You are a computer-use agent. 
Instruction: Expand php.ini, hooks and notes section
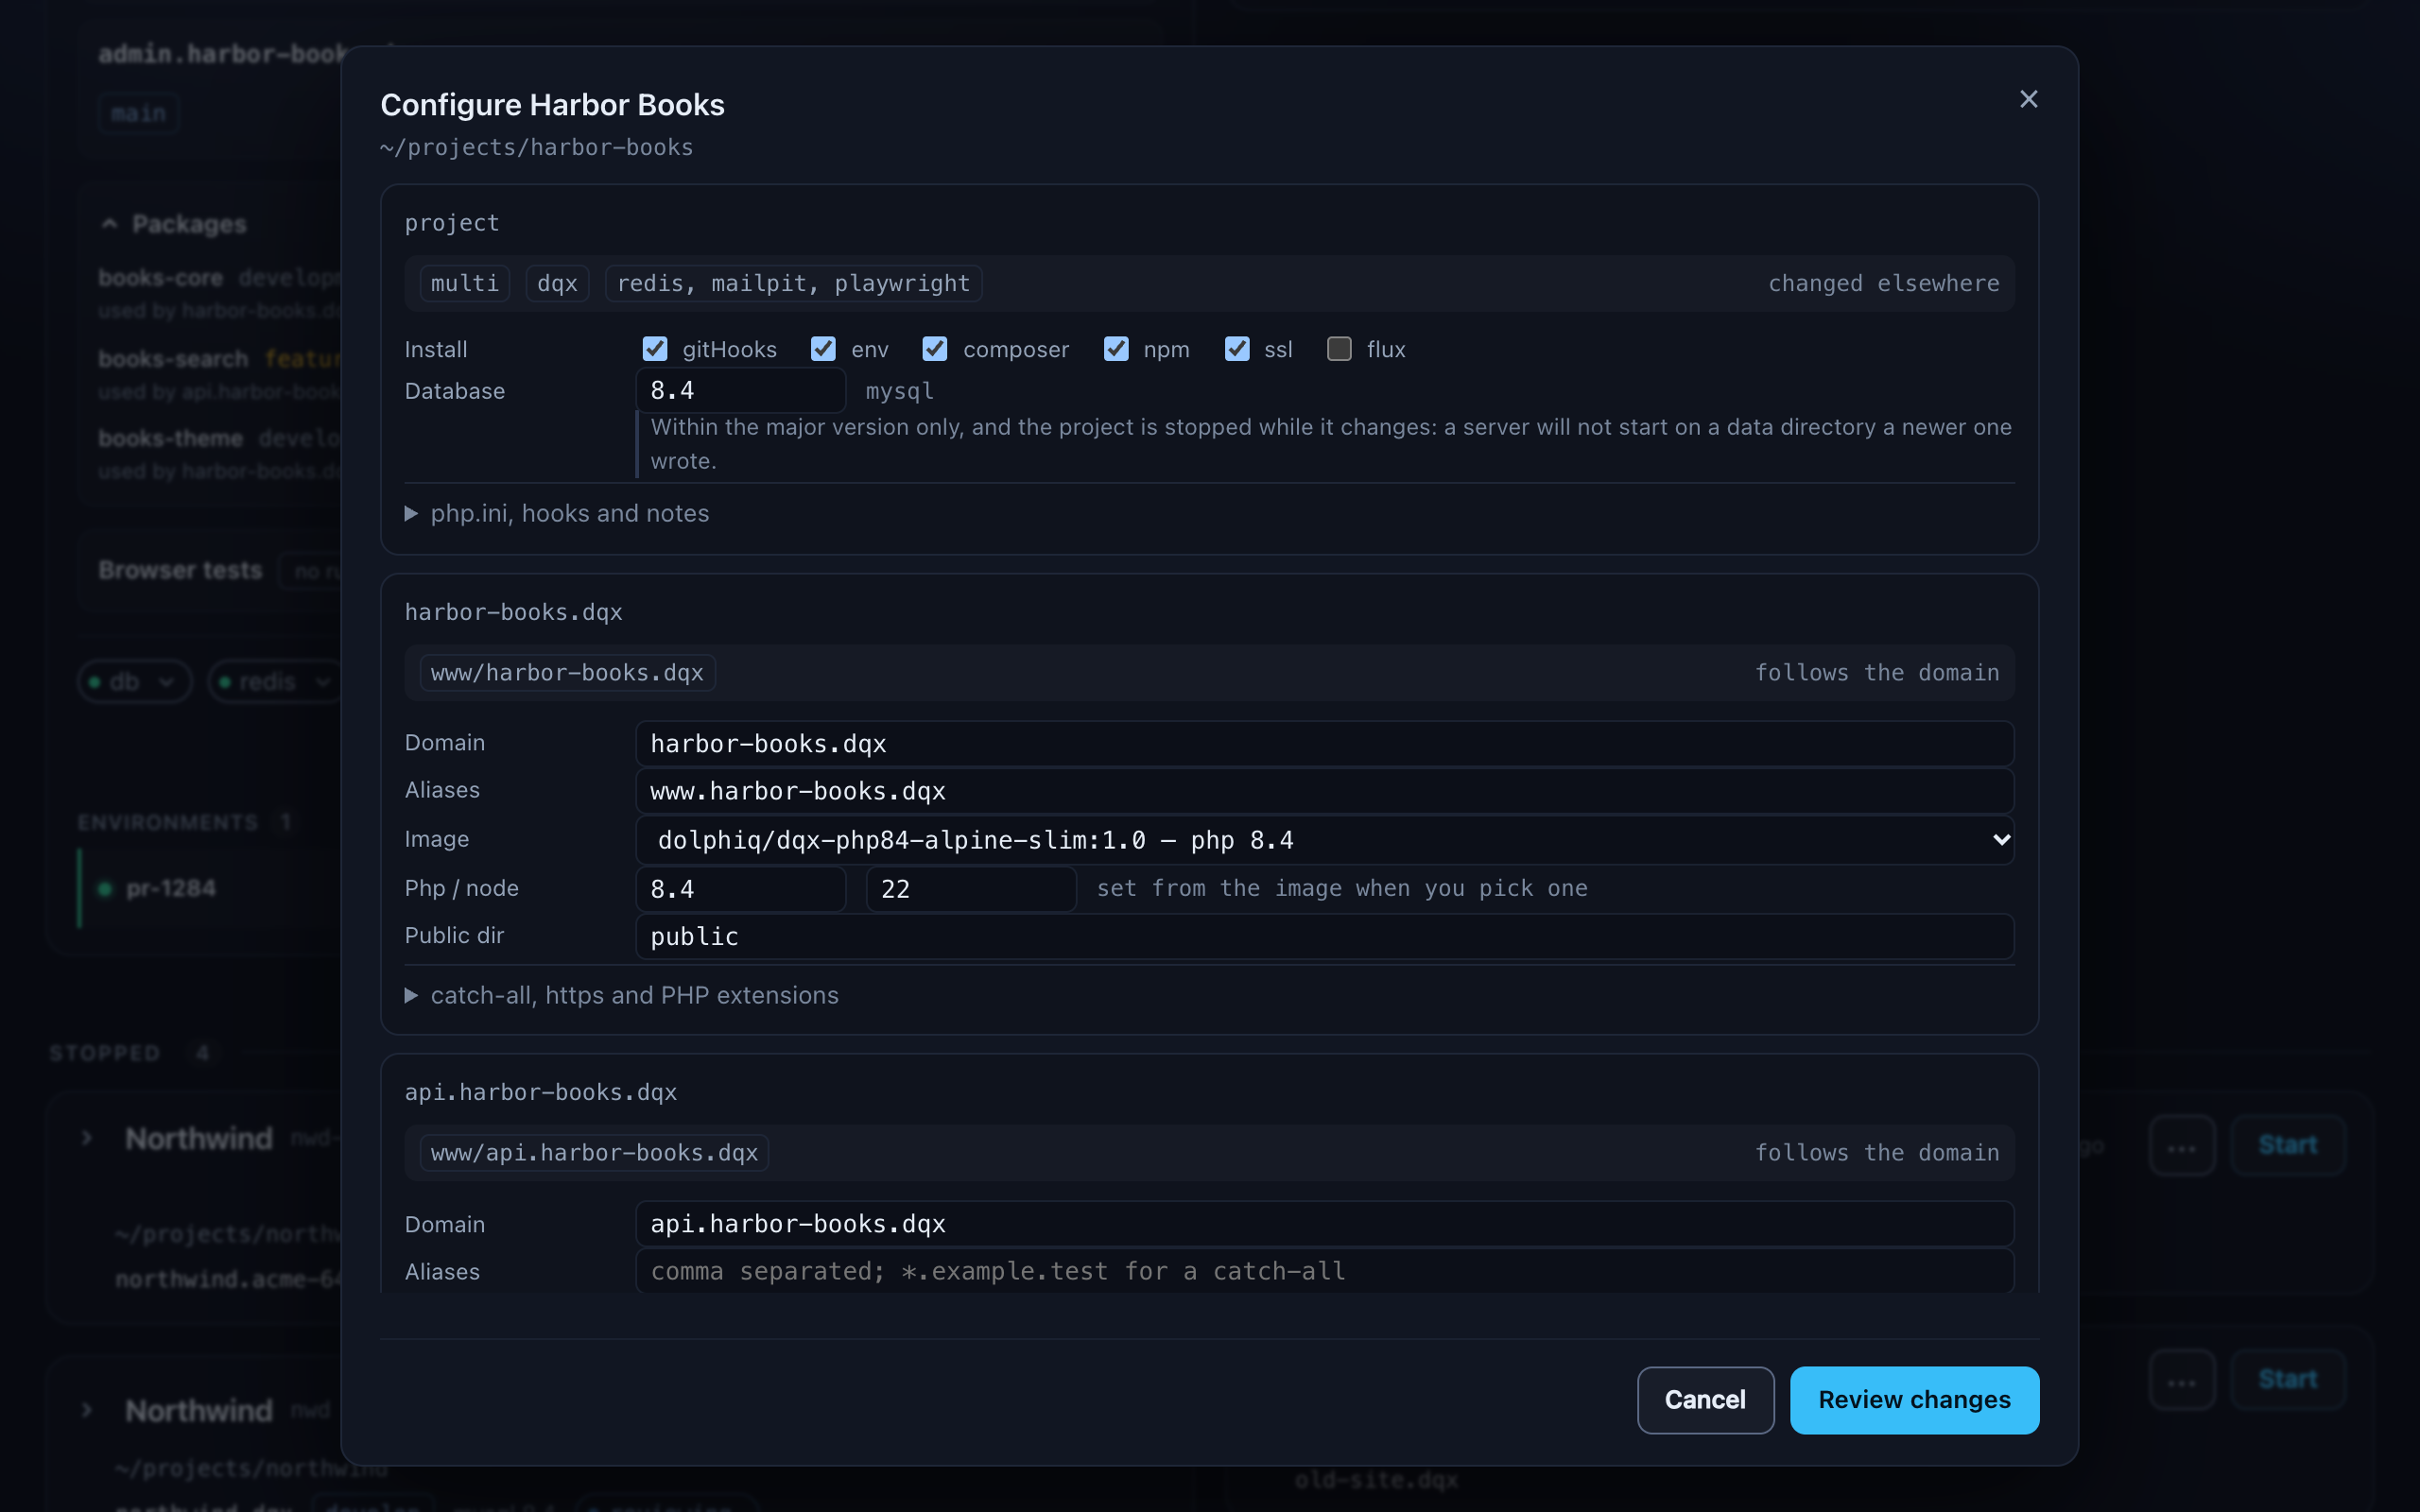click(557, 513)
